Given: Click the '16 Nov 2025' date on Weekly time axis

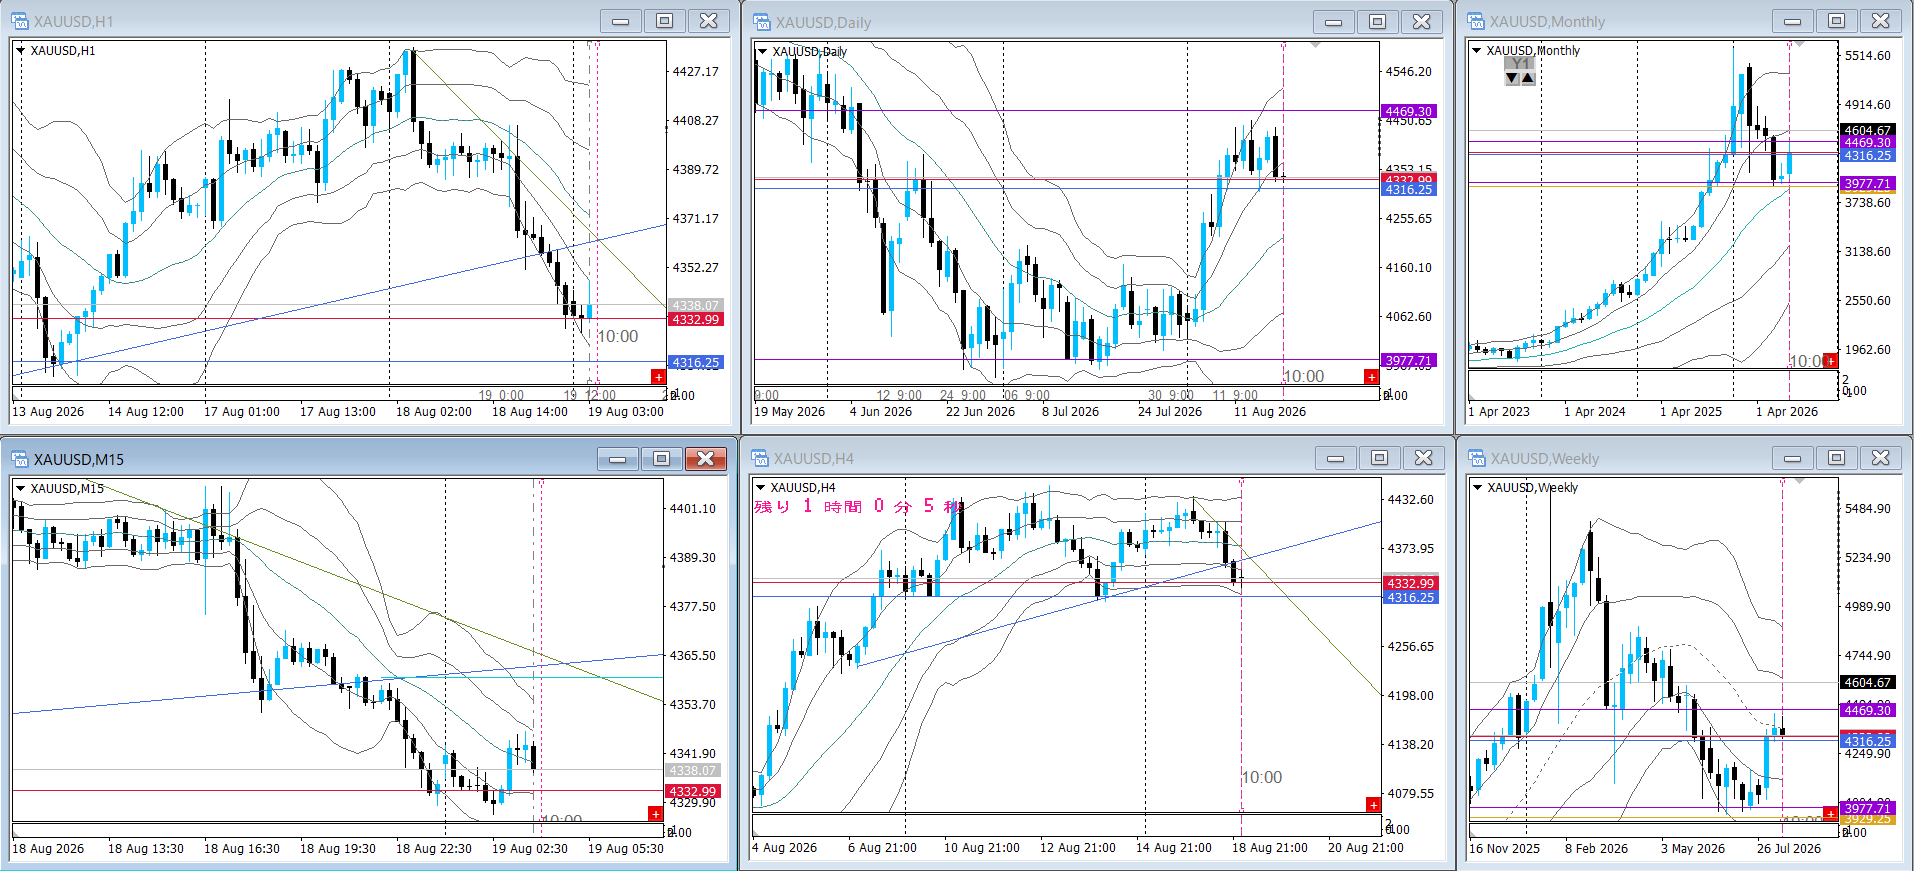Looking at the screenshot, I should [x=1505, y=849].
